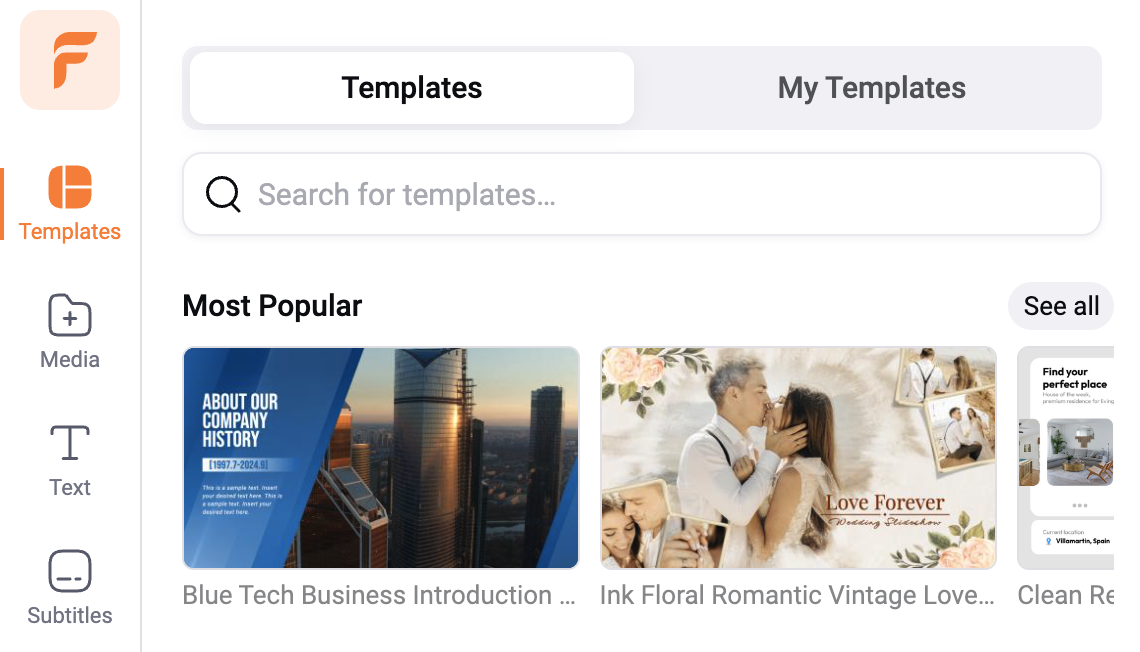
Task: Select the Text tool icon in the sidebar
Action: (70, 444)
